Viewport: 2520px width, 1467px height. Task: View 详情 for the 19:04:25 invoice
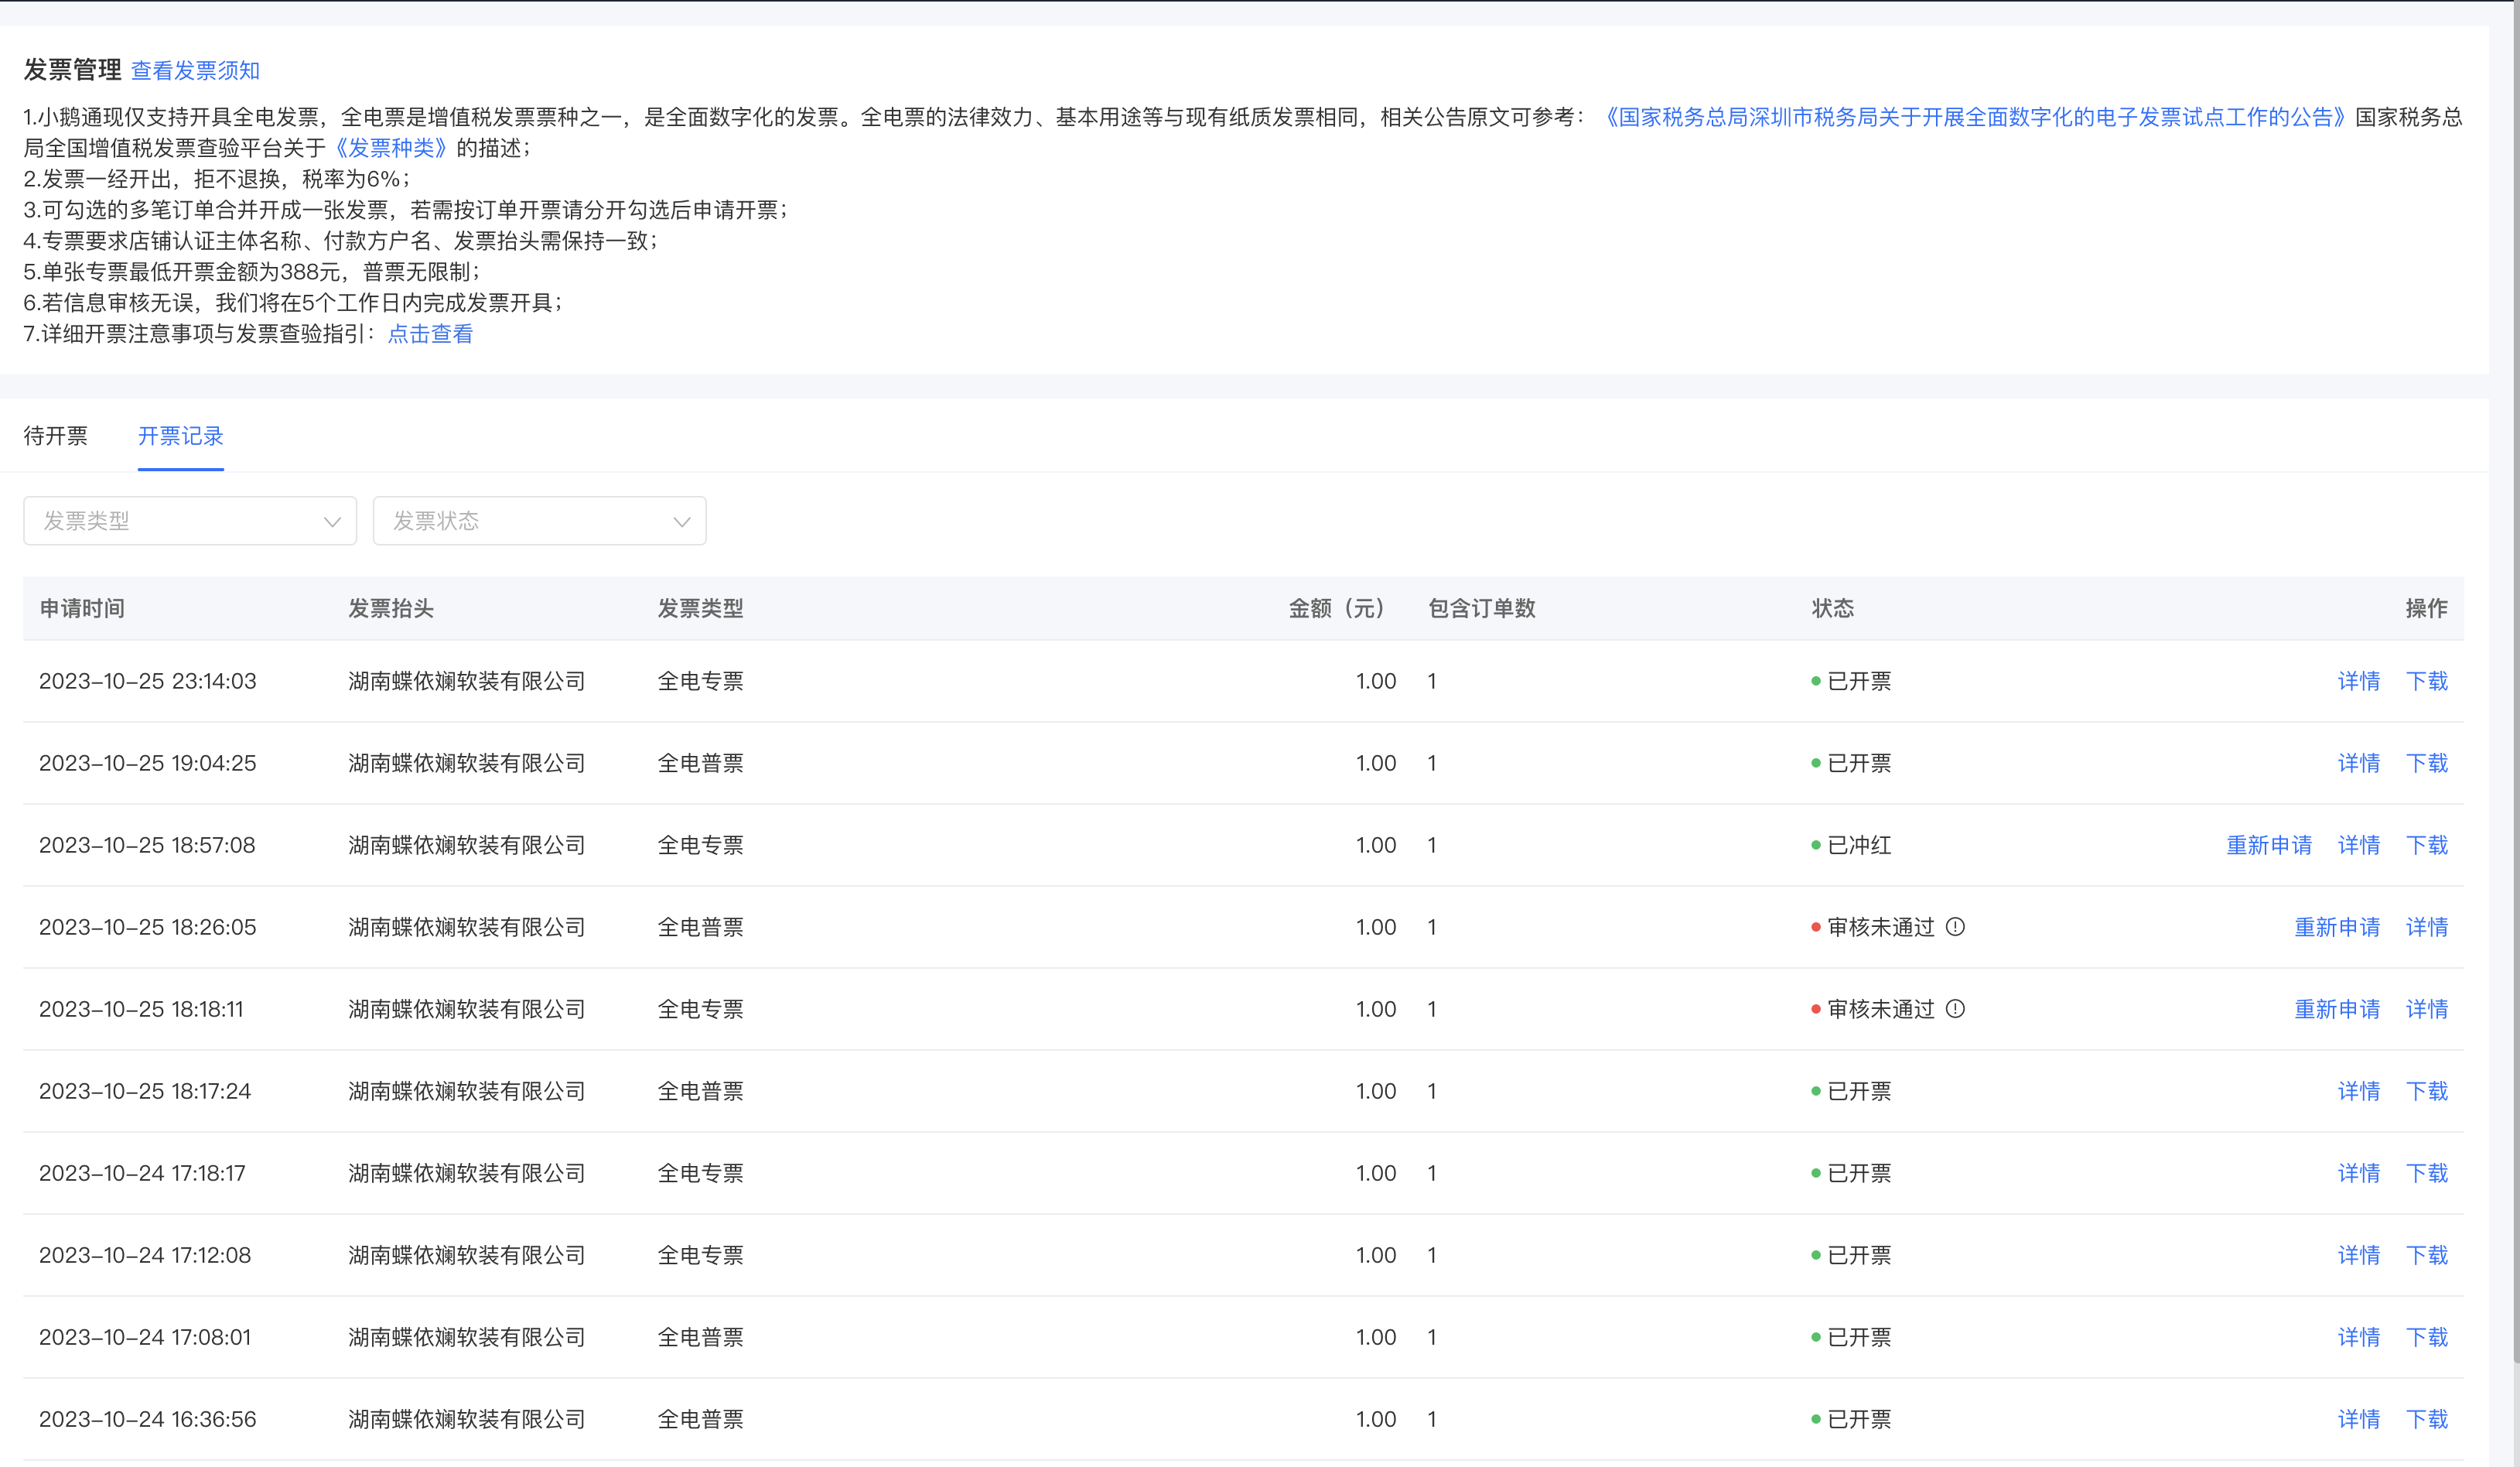point(2359,763)
